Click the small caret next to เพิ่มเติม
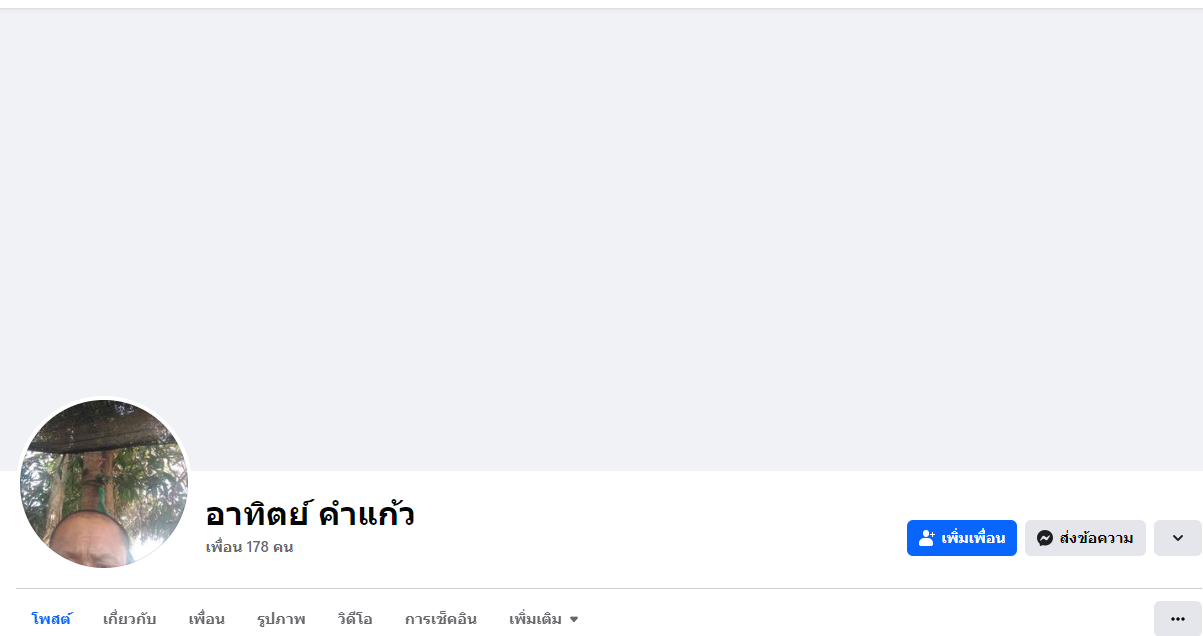Image resolution: width=1203 pixels, height=636 pixels. point(574,619)
